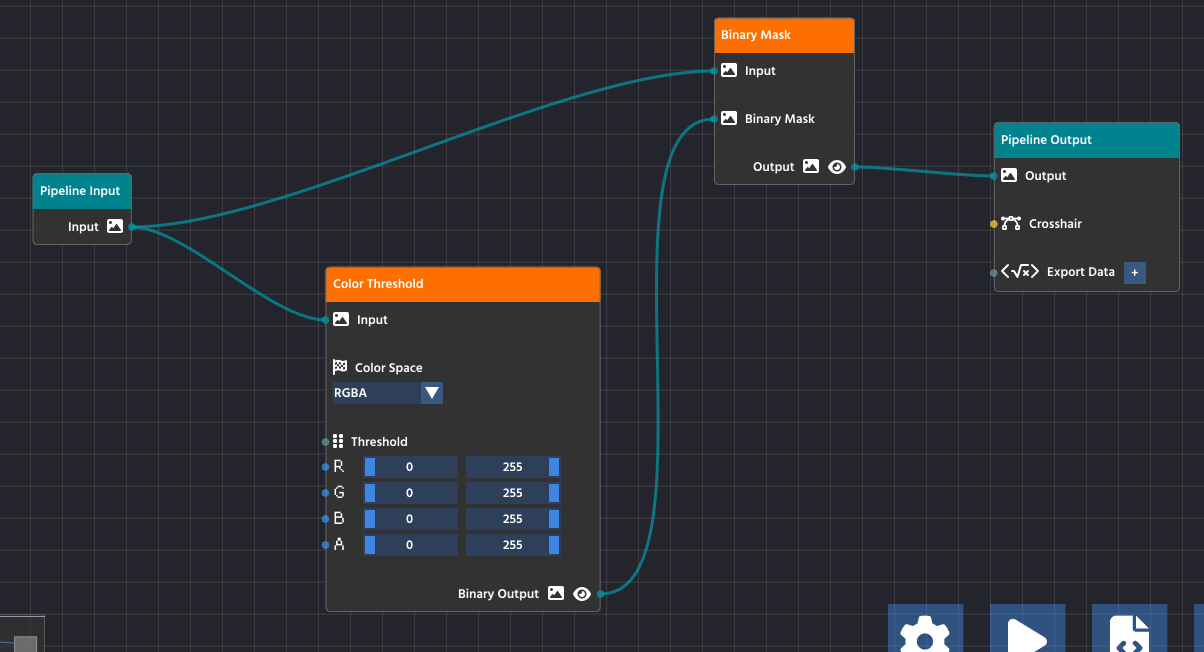The width and height of the screenshot is (1204, 652).
Task: Add a new Export Data entry with plus button
Action: pyautogui.click(x=1134, y=272)
